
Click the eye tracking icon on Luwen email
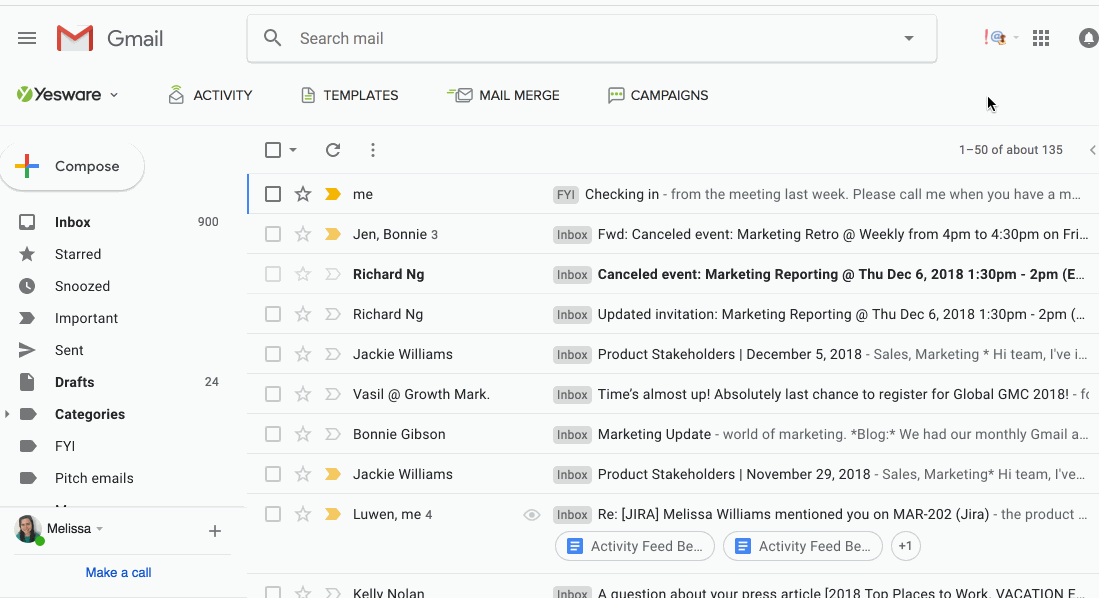[532, 514]
